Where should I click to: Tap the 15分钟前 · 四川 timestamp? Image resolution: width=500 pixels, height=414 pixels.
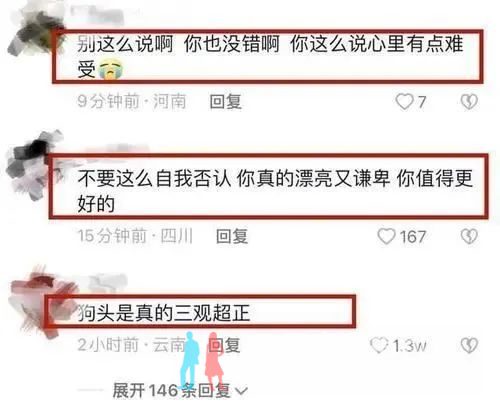click(x=135, y=236)
